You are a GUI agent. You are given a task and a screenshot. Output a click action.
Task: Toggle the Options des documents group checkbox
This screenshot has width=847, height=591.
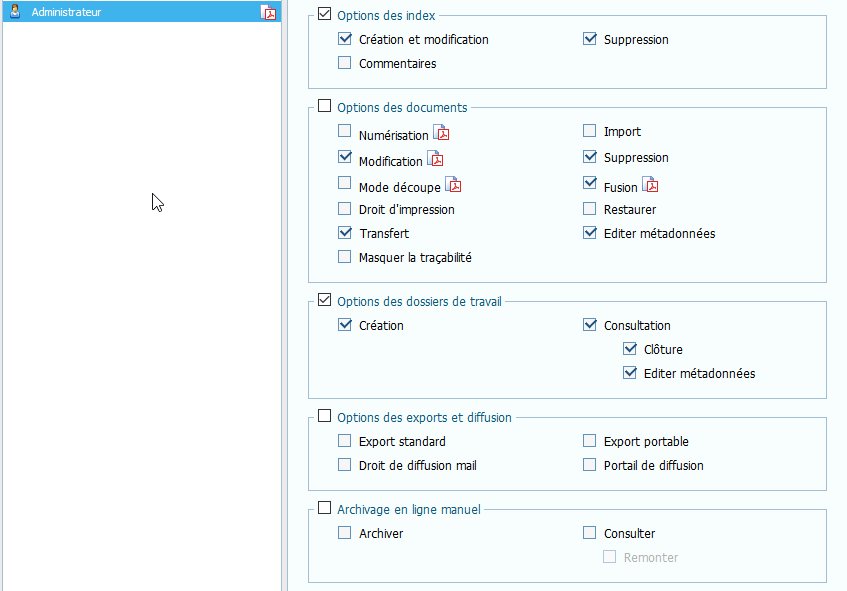[324, 106]
